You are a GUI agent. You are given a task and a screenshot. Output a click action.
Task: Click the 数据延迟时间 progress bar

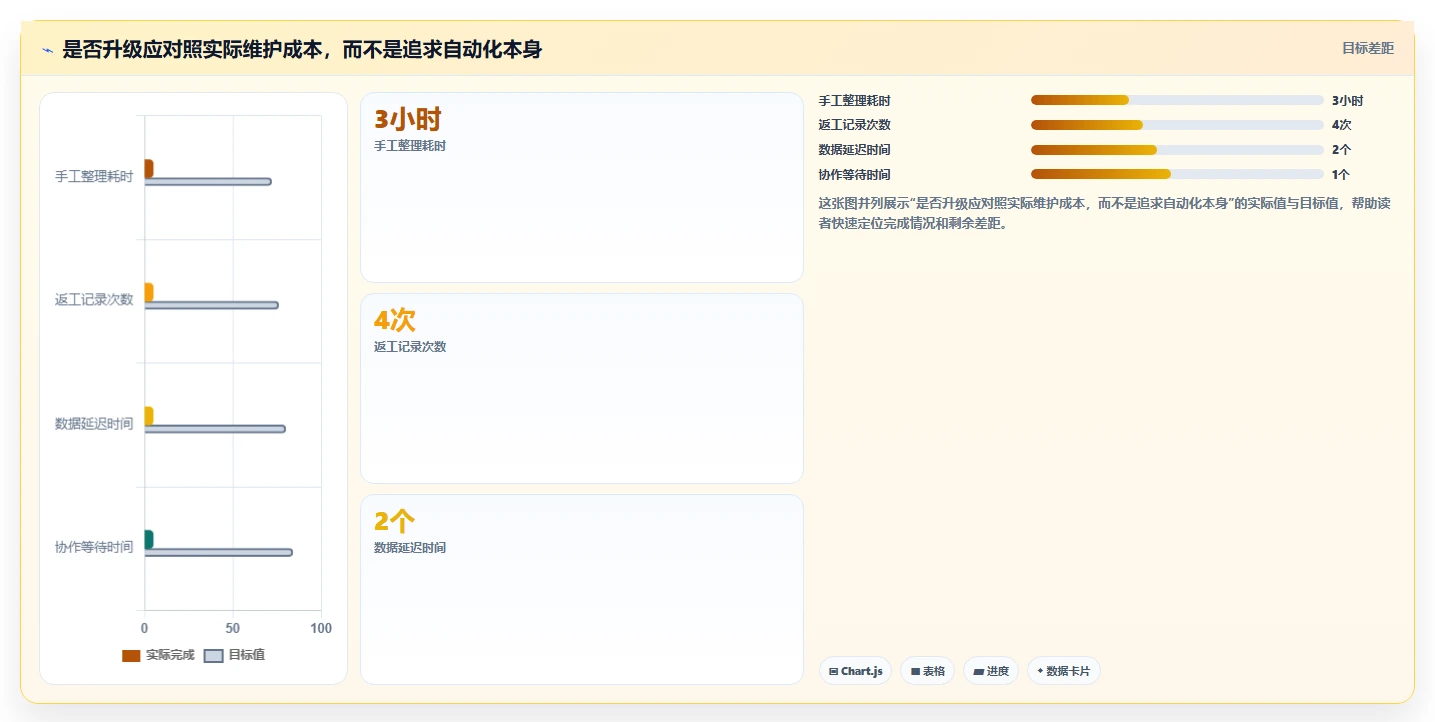click(x=1177, y=150)
